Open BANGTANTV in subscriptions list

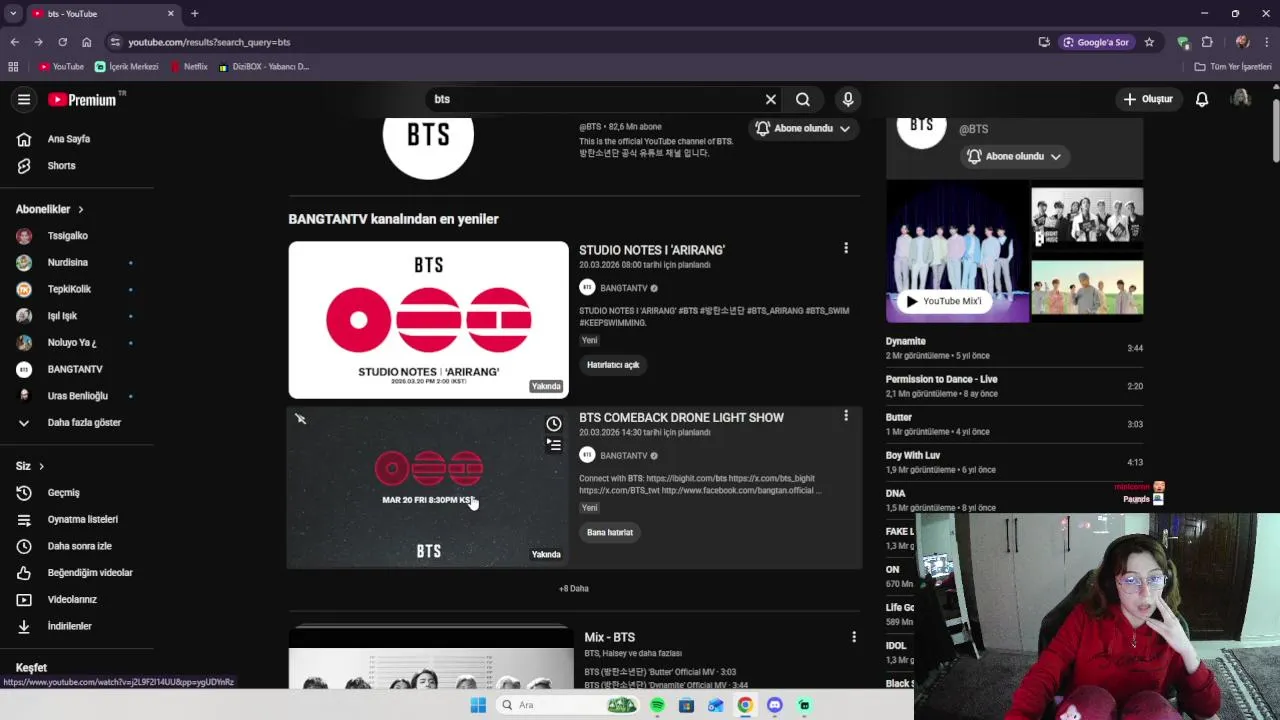pyautogui.click(x=76, y=369)
